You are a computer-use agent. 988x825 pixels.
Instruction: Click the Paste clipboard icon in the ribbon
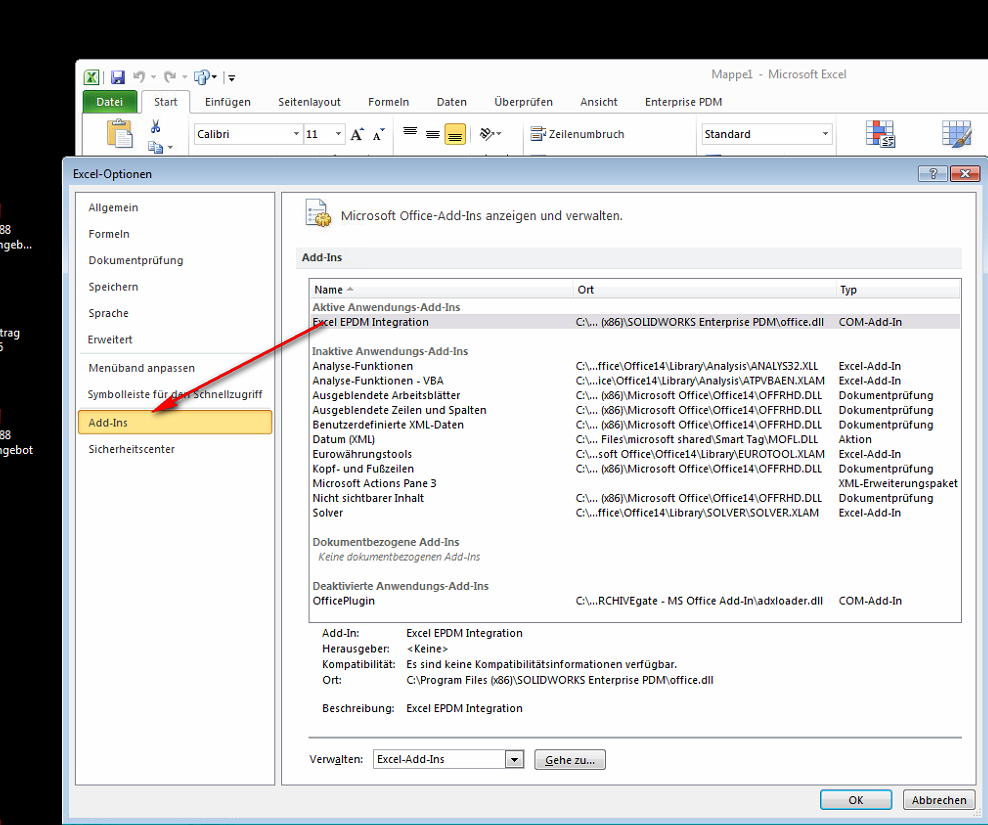click(x=120, y=134)
